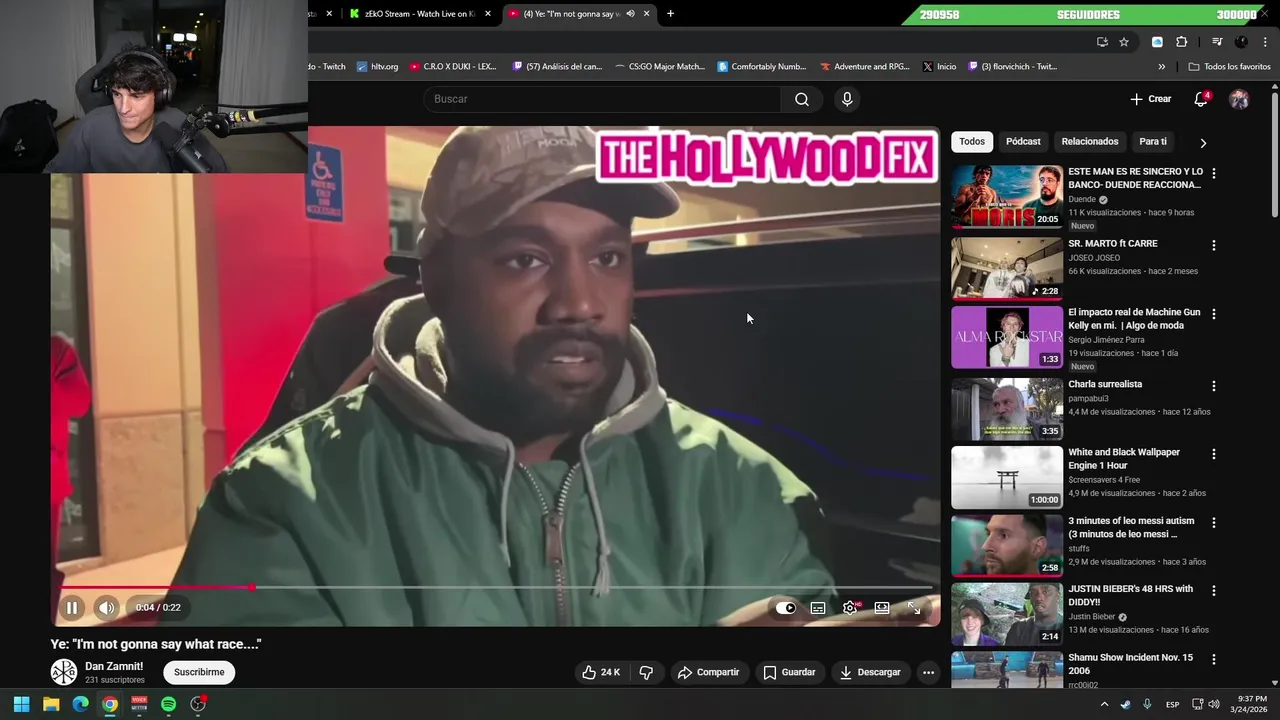The width and height of the screenshot is (1280, 720).
Task: Open more actions menu beside Descargar
Action: pos(928,672)
